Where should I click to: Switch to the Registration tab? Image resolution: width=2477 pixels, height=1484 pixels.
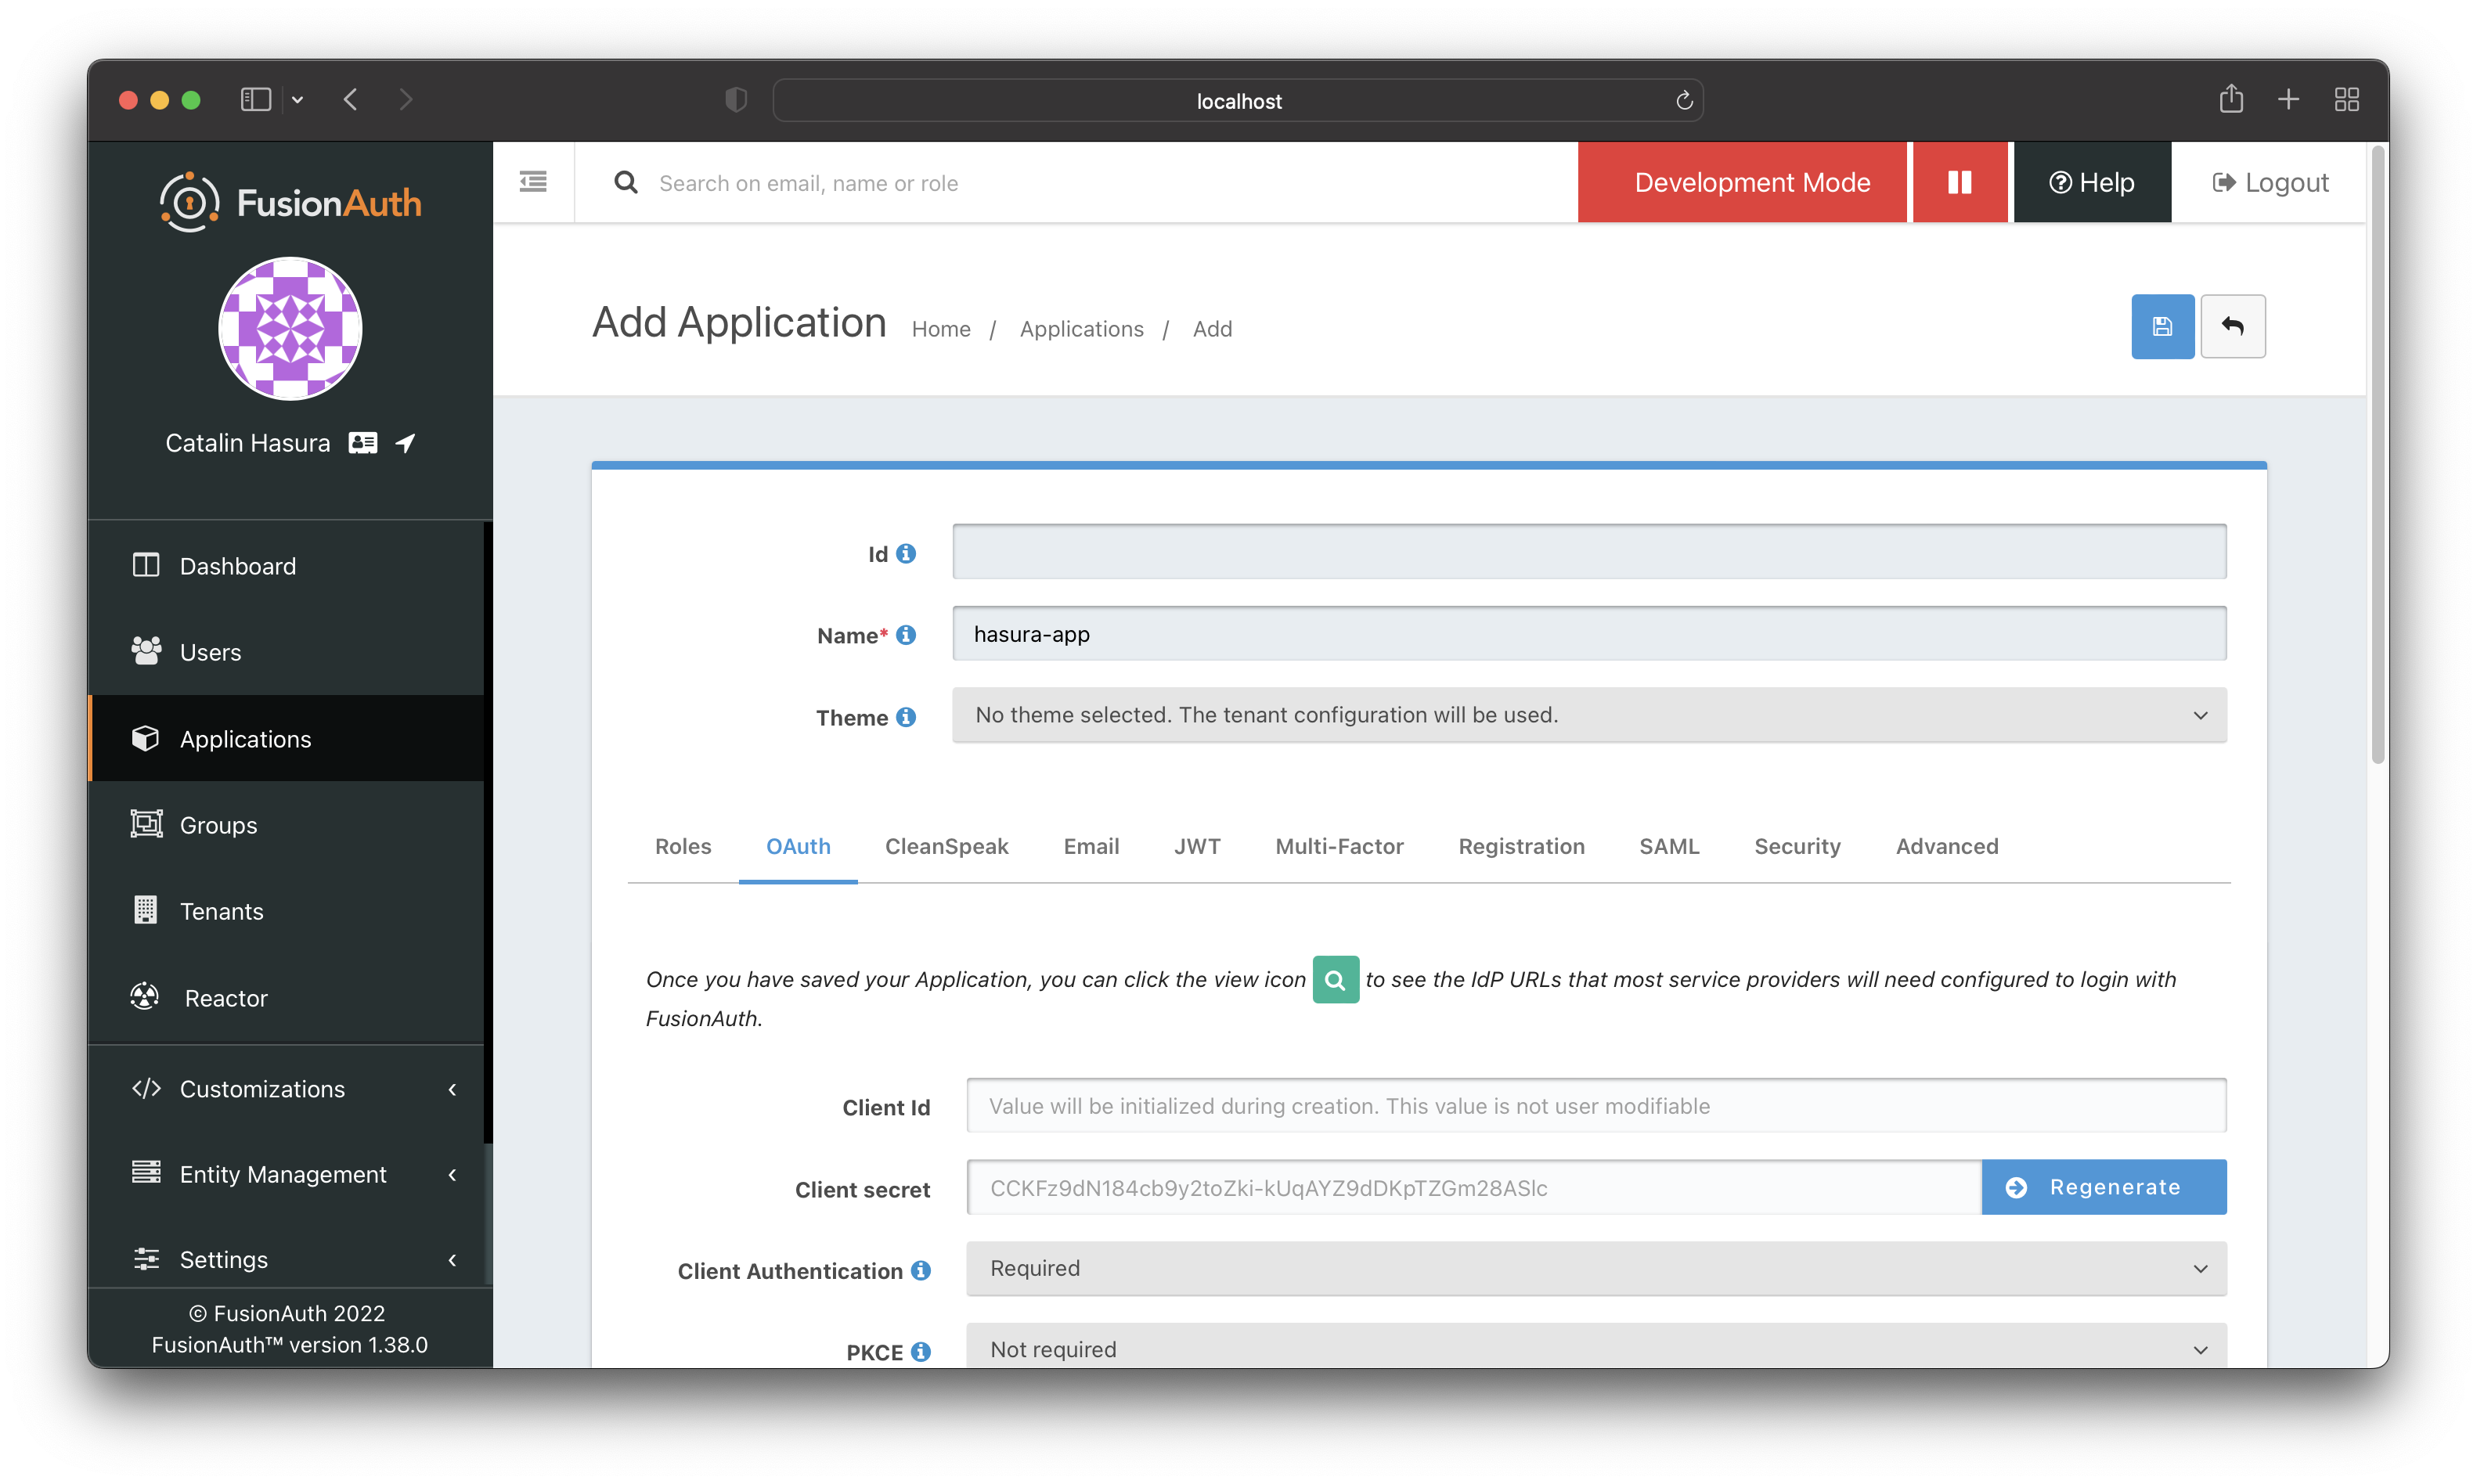click(x=1521, y=845)
